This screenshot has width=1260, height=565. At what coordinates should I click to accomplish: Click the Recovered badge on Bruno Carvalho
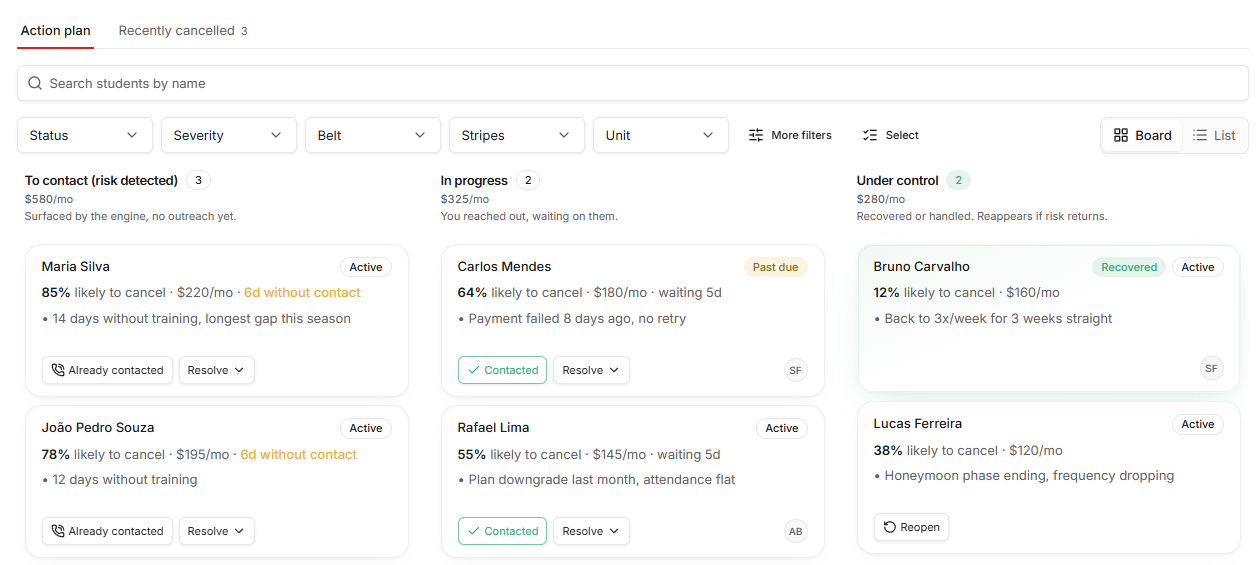point(1129,267)
